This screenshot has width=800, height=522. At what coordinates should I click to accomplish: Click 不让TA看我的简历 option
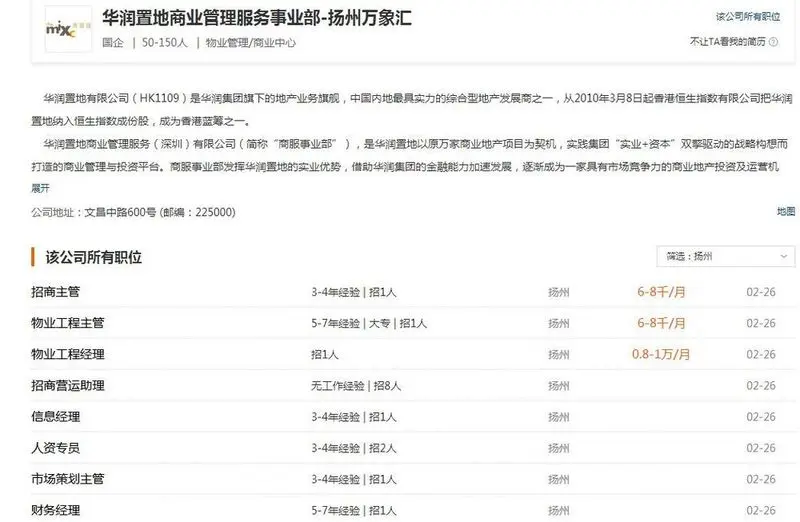(x=728, y=42)
